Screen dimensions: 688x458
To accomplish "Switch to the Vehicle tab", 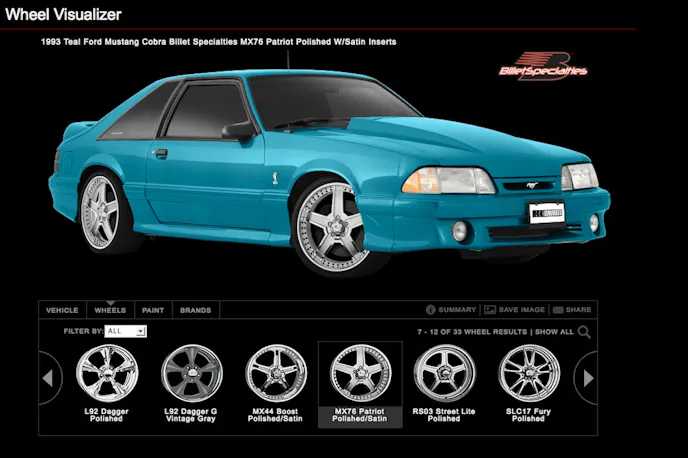I will point(62,310).
